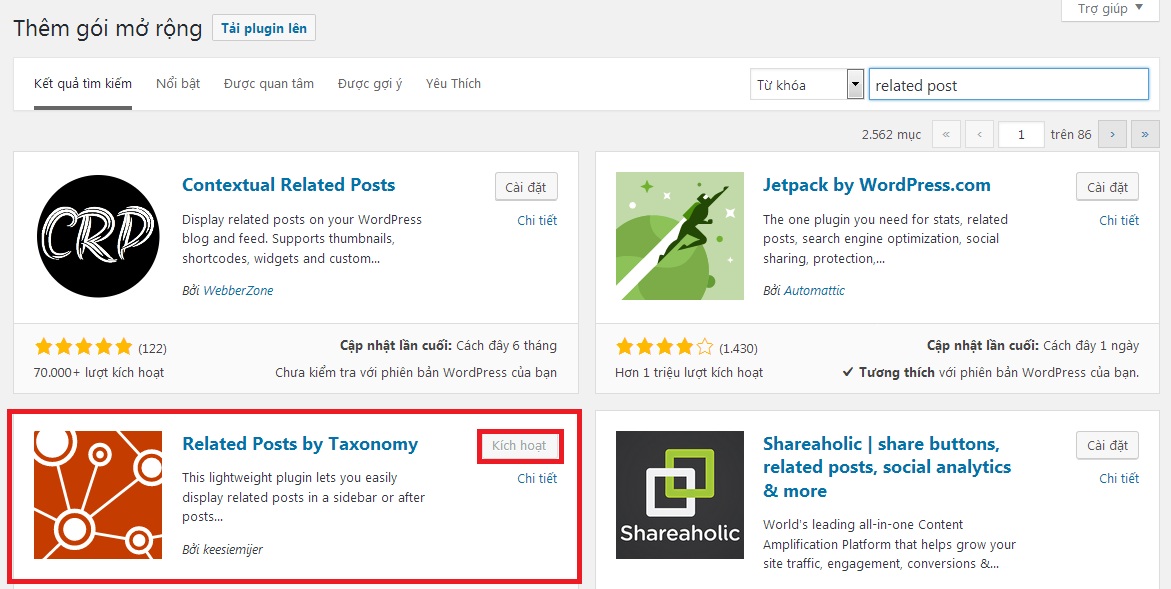The height and width of the screenshot is (589, 1171).
Task: Open the Yêu Thích tab
Action: click(453, 84)
